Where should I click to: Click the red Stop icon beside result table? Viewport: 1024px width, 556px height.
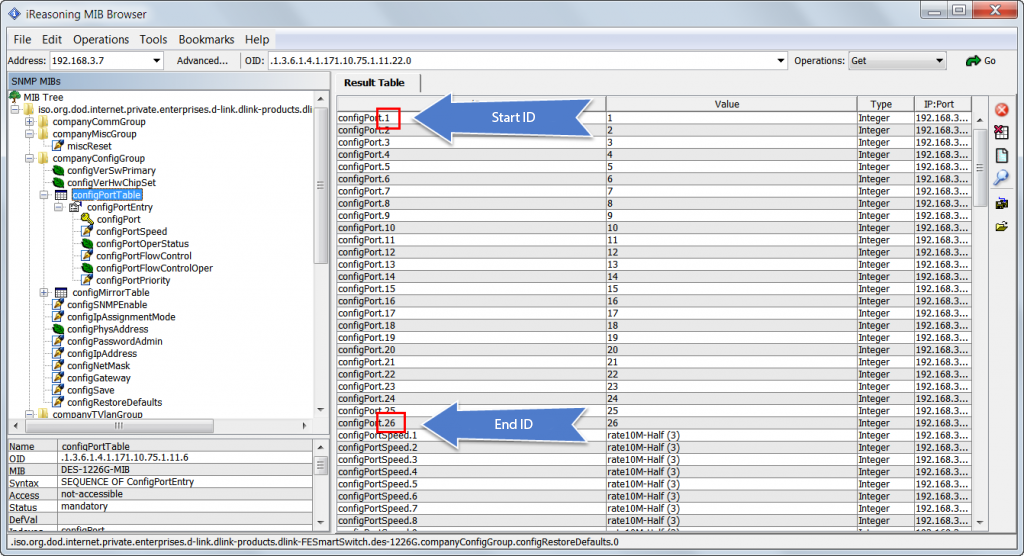[1001, 110]
